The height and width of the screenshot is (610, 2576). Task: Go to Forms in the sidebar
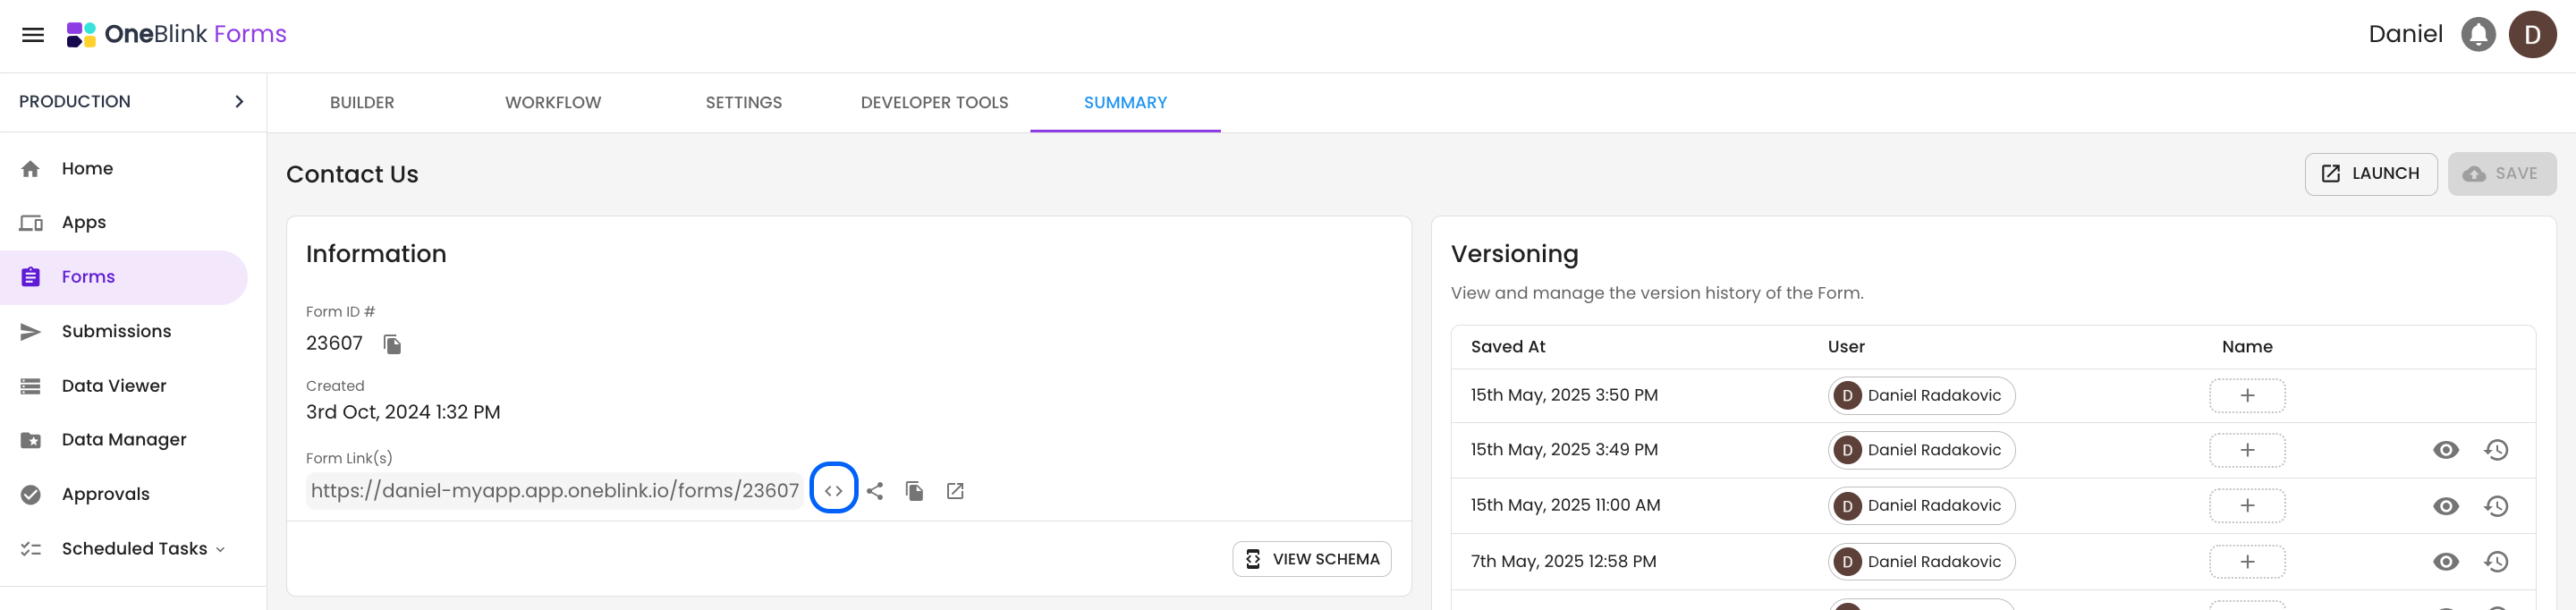124,277
